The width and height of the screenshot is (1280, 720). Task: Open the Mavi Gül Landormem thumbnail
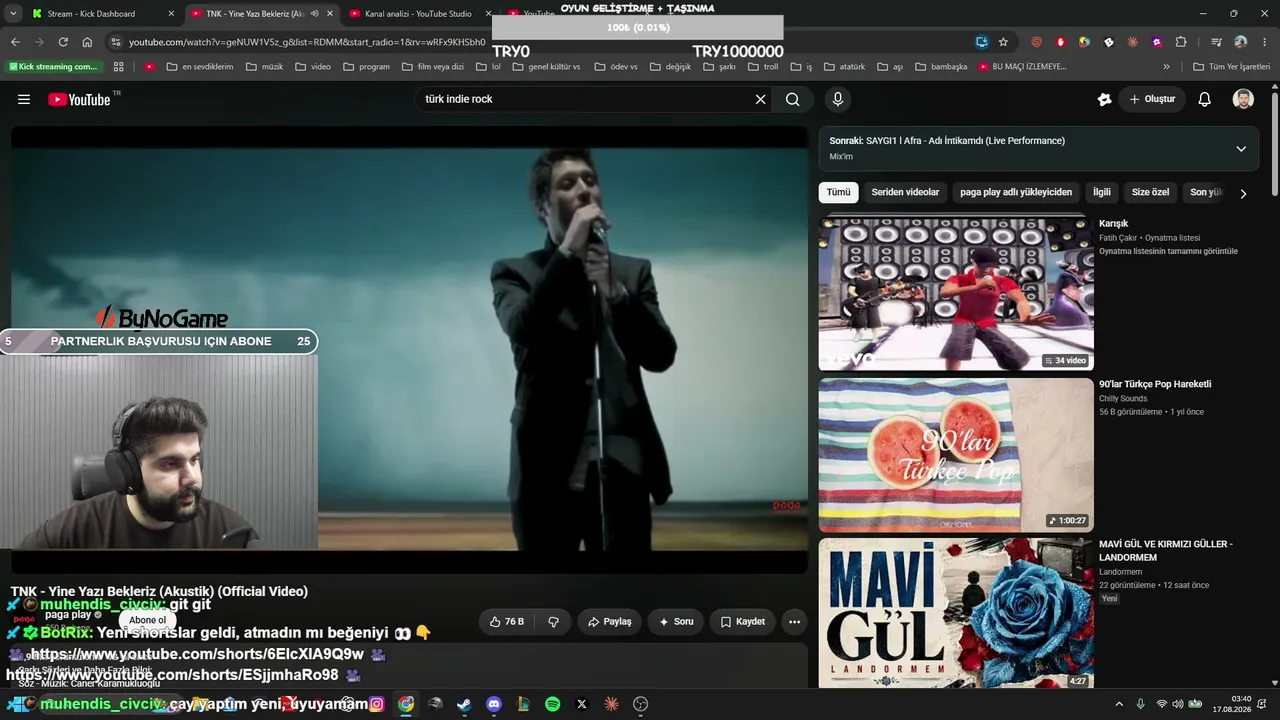pos(956,613)
